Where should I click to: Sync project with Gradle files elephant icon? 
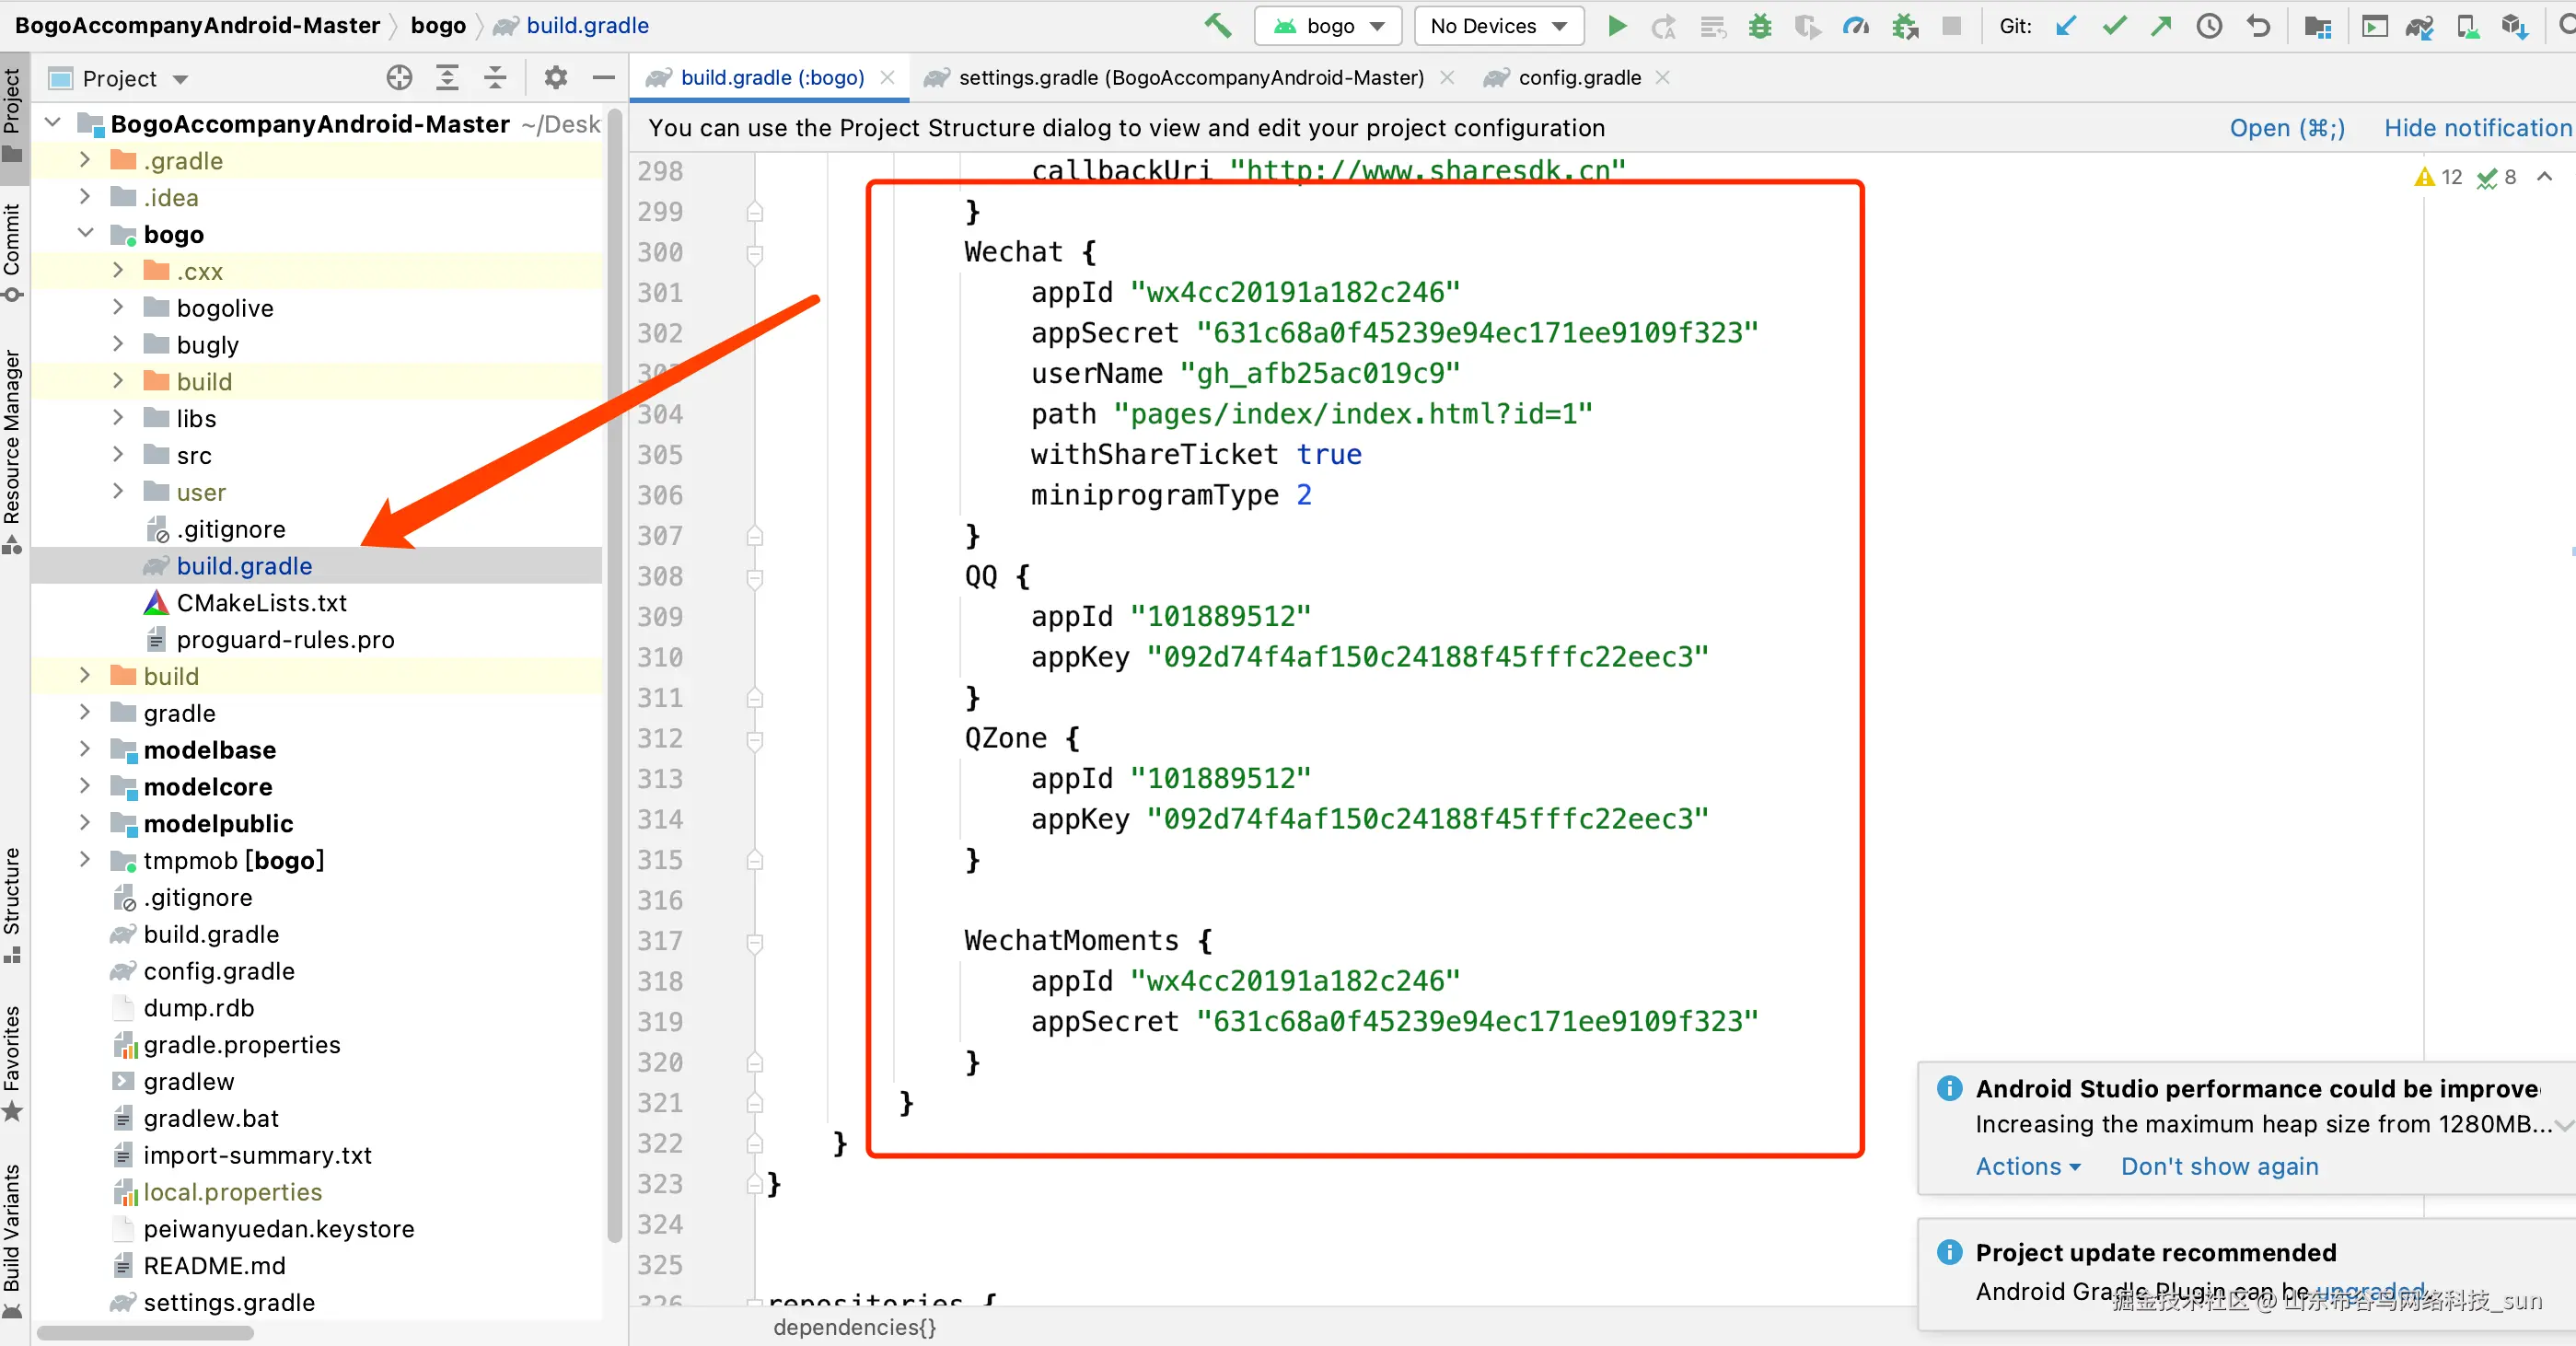pyautogui.click(x=2419, y=26)
